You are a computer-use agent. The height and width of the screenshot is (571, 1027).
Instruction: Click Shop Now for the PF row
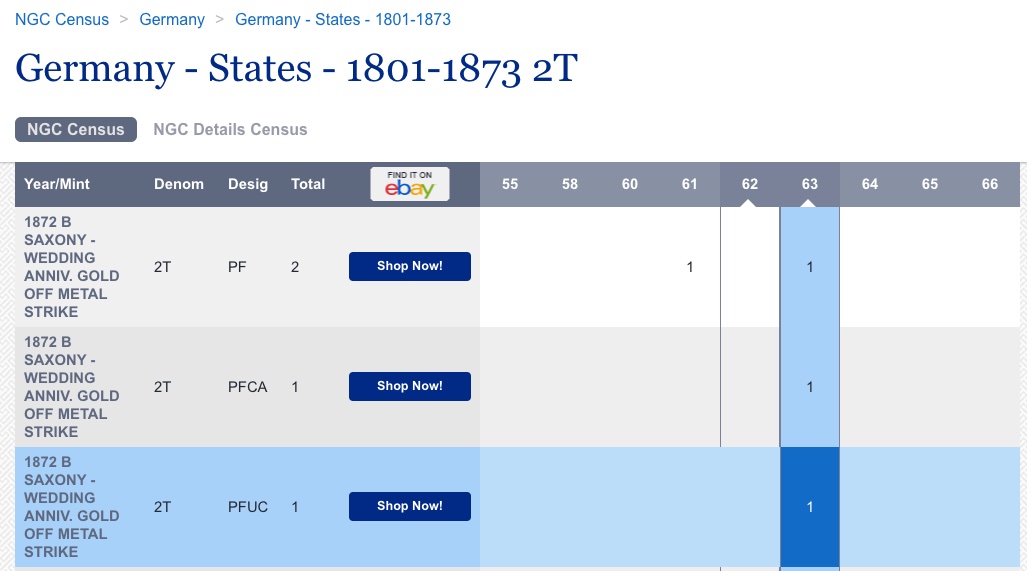409,267
